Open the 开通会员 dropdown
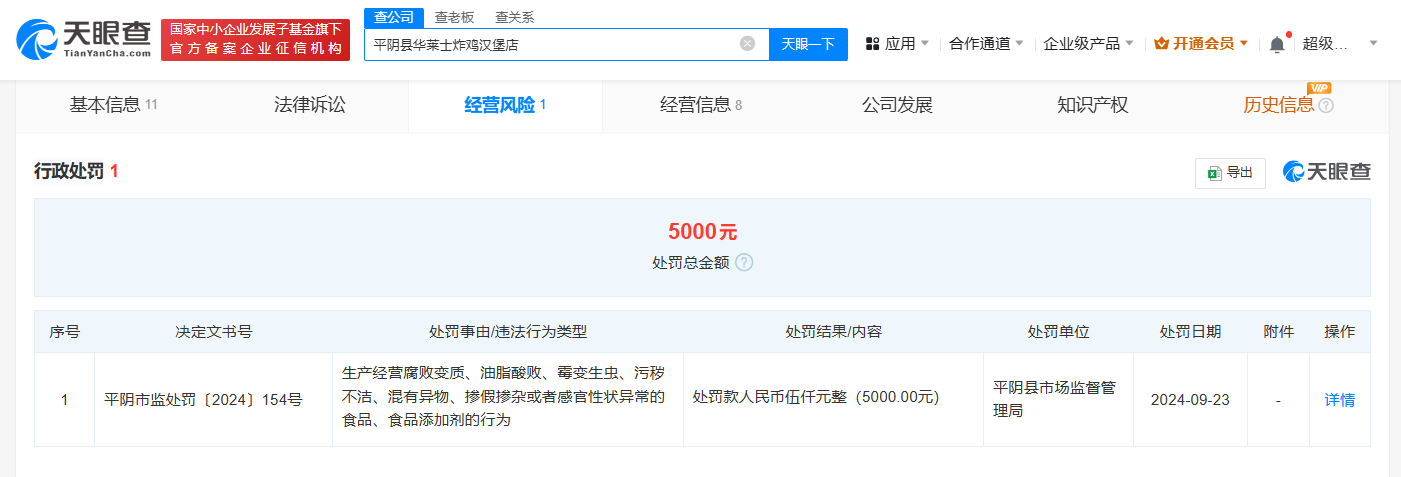Viewport: 1401px width, 477px height. (x=1201, y=44)
